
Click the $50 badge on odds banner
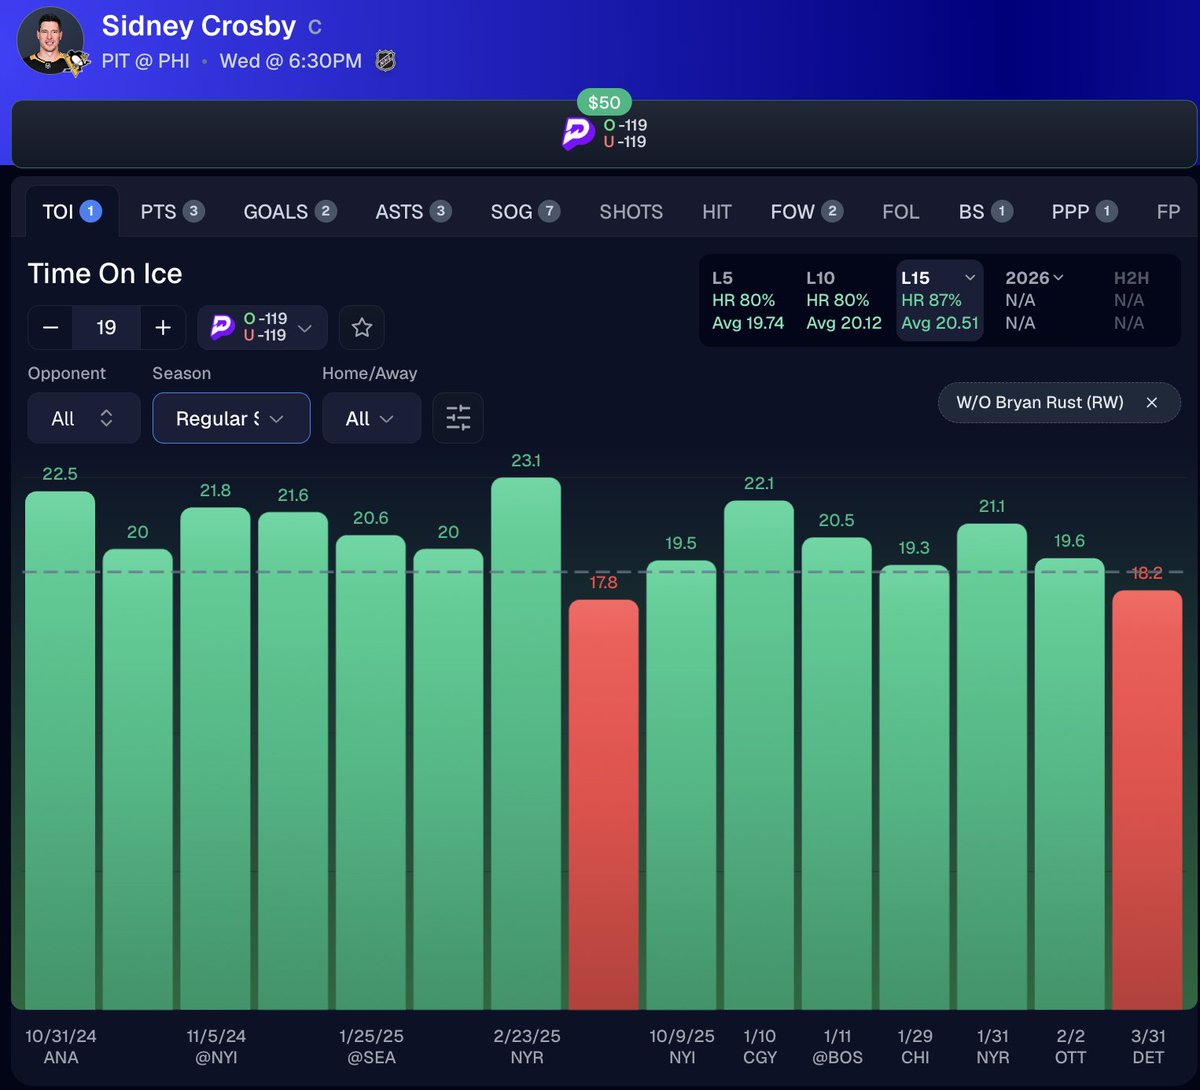click(604, 102)
